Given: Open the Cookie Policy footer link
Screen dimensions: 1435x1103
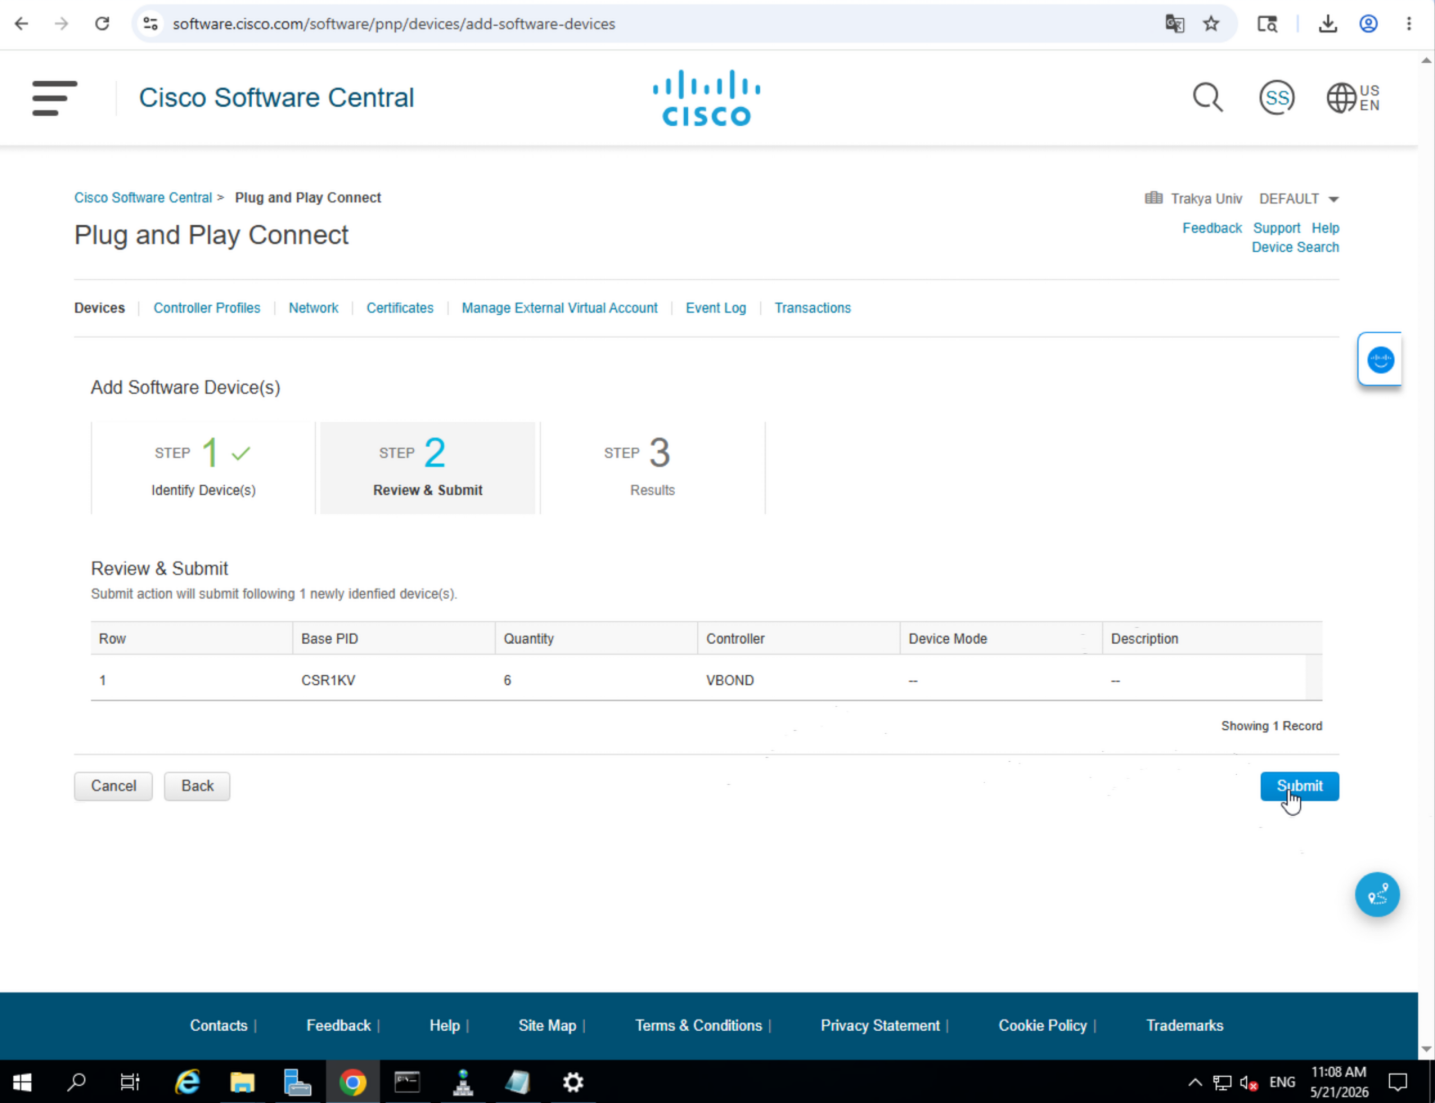Looking at the screenshot, I should 1042,1026.
